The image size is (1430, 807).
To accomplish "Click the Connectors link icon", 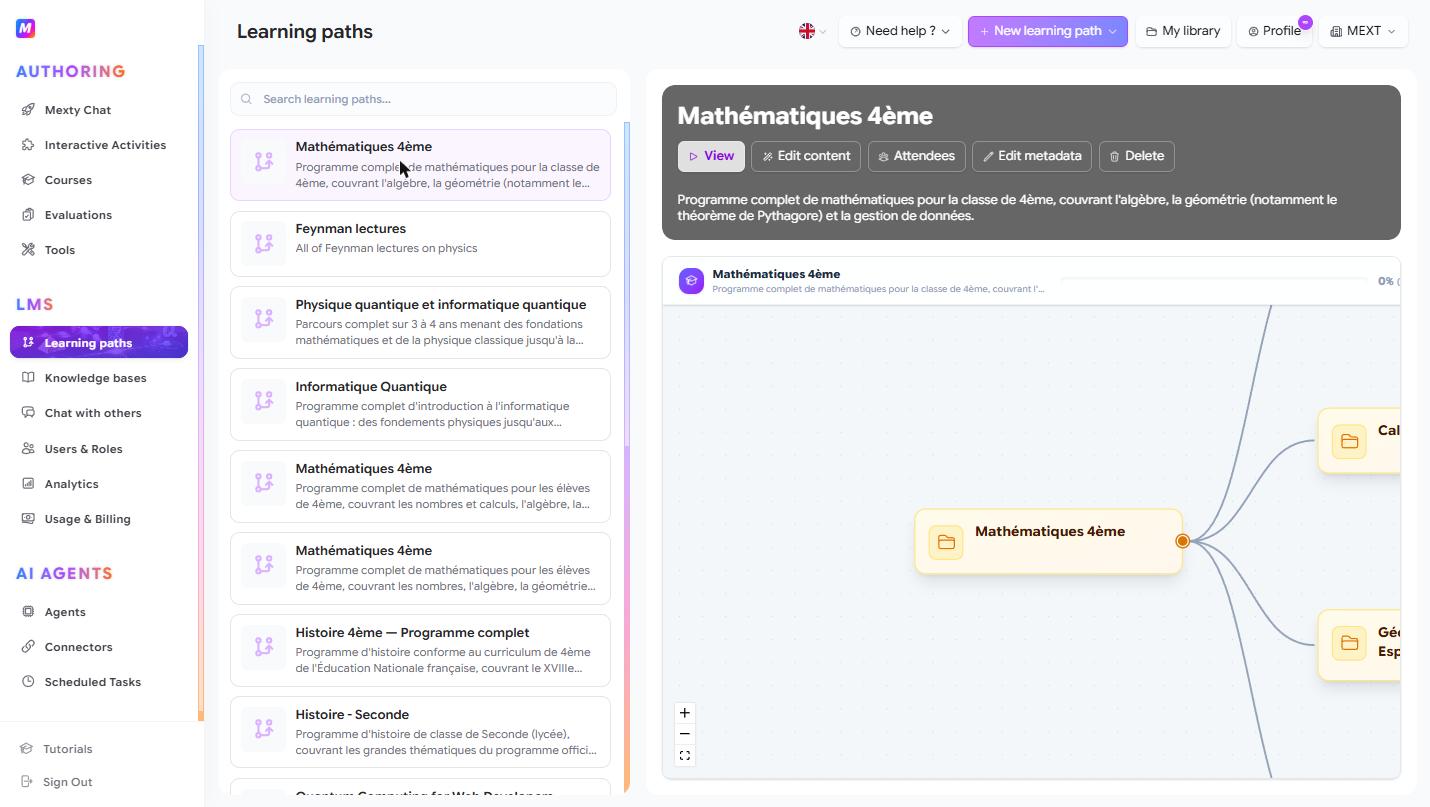I will pyautogui.click(x=28, y=647).
